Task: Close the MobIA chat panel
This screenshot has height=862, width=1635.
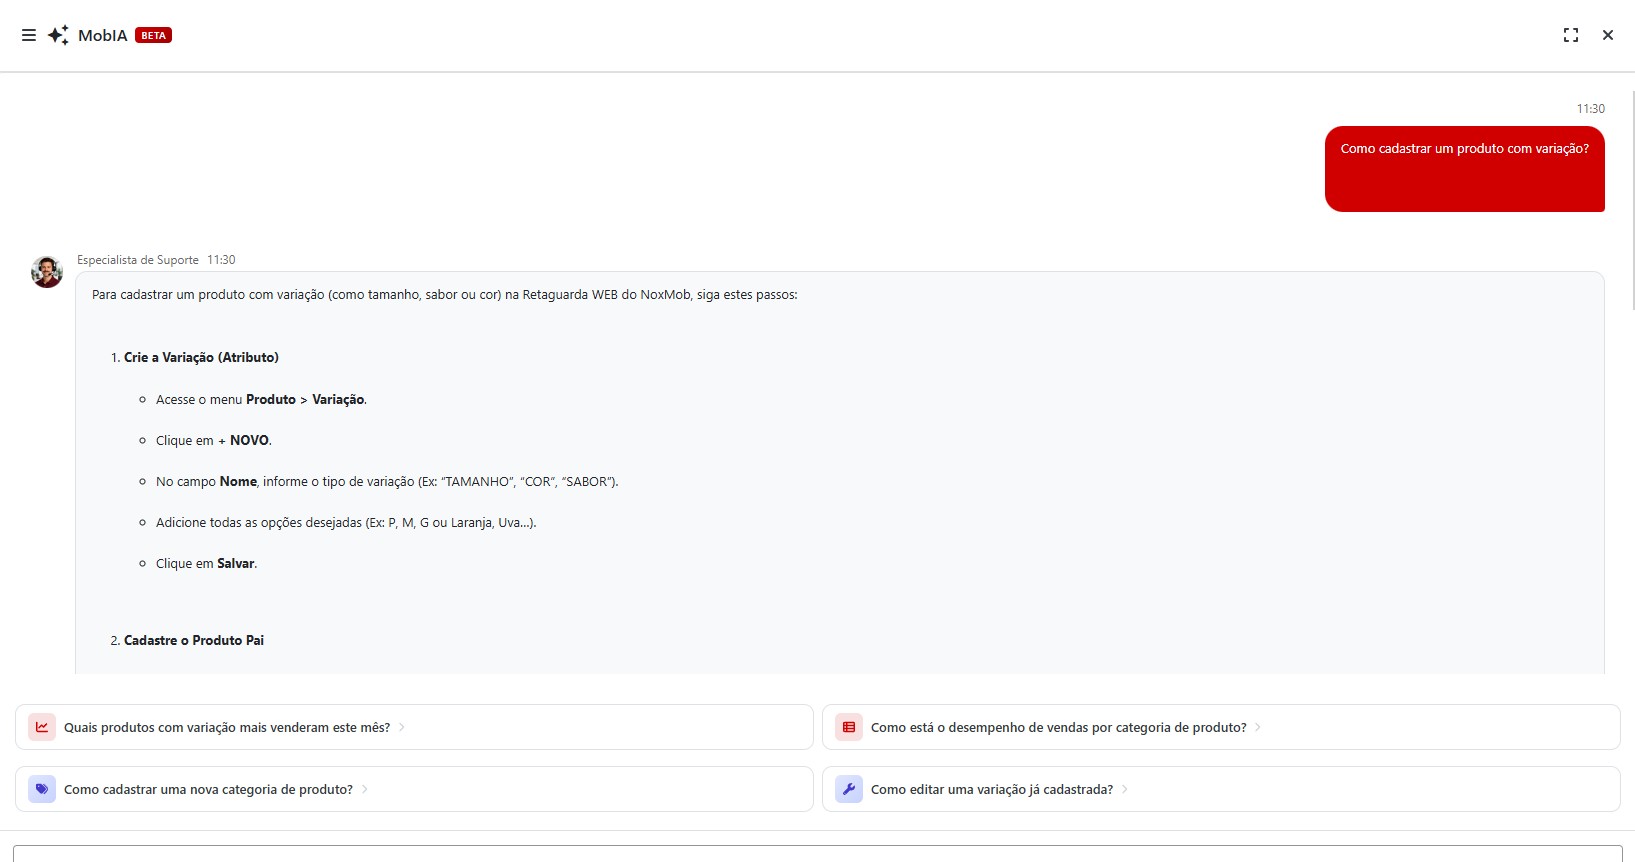Action: pos(1607,35)
